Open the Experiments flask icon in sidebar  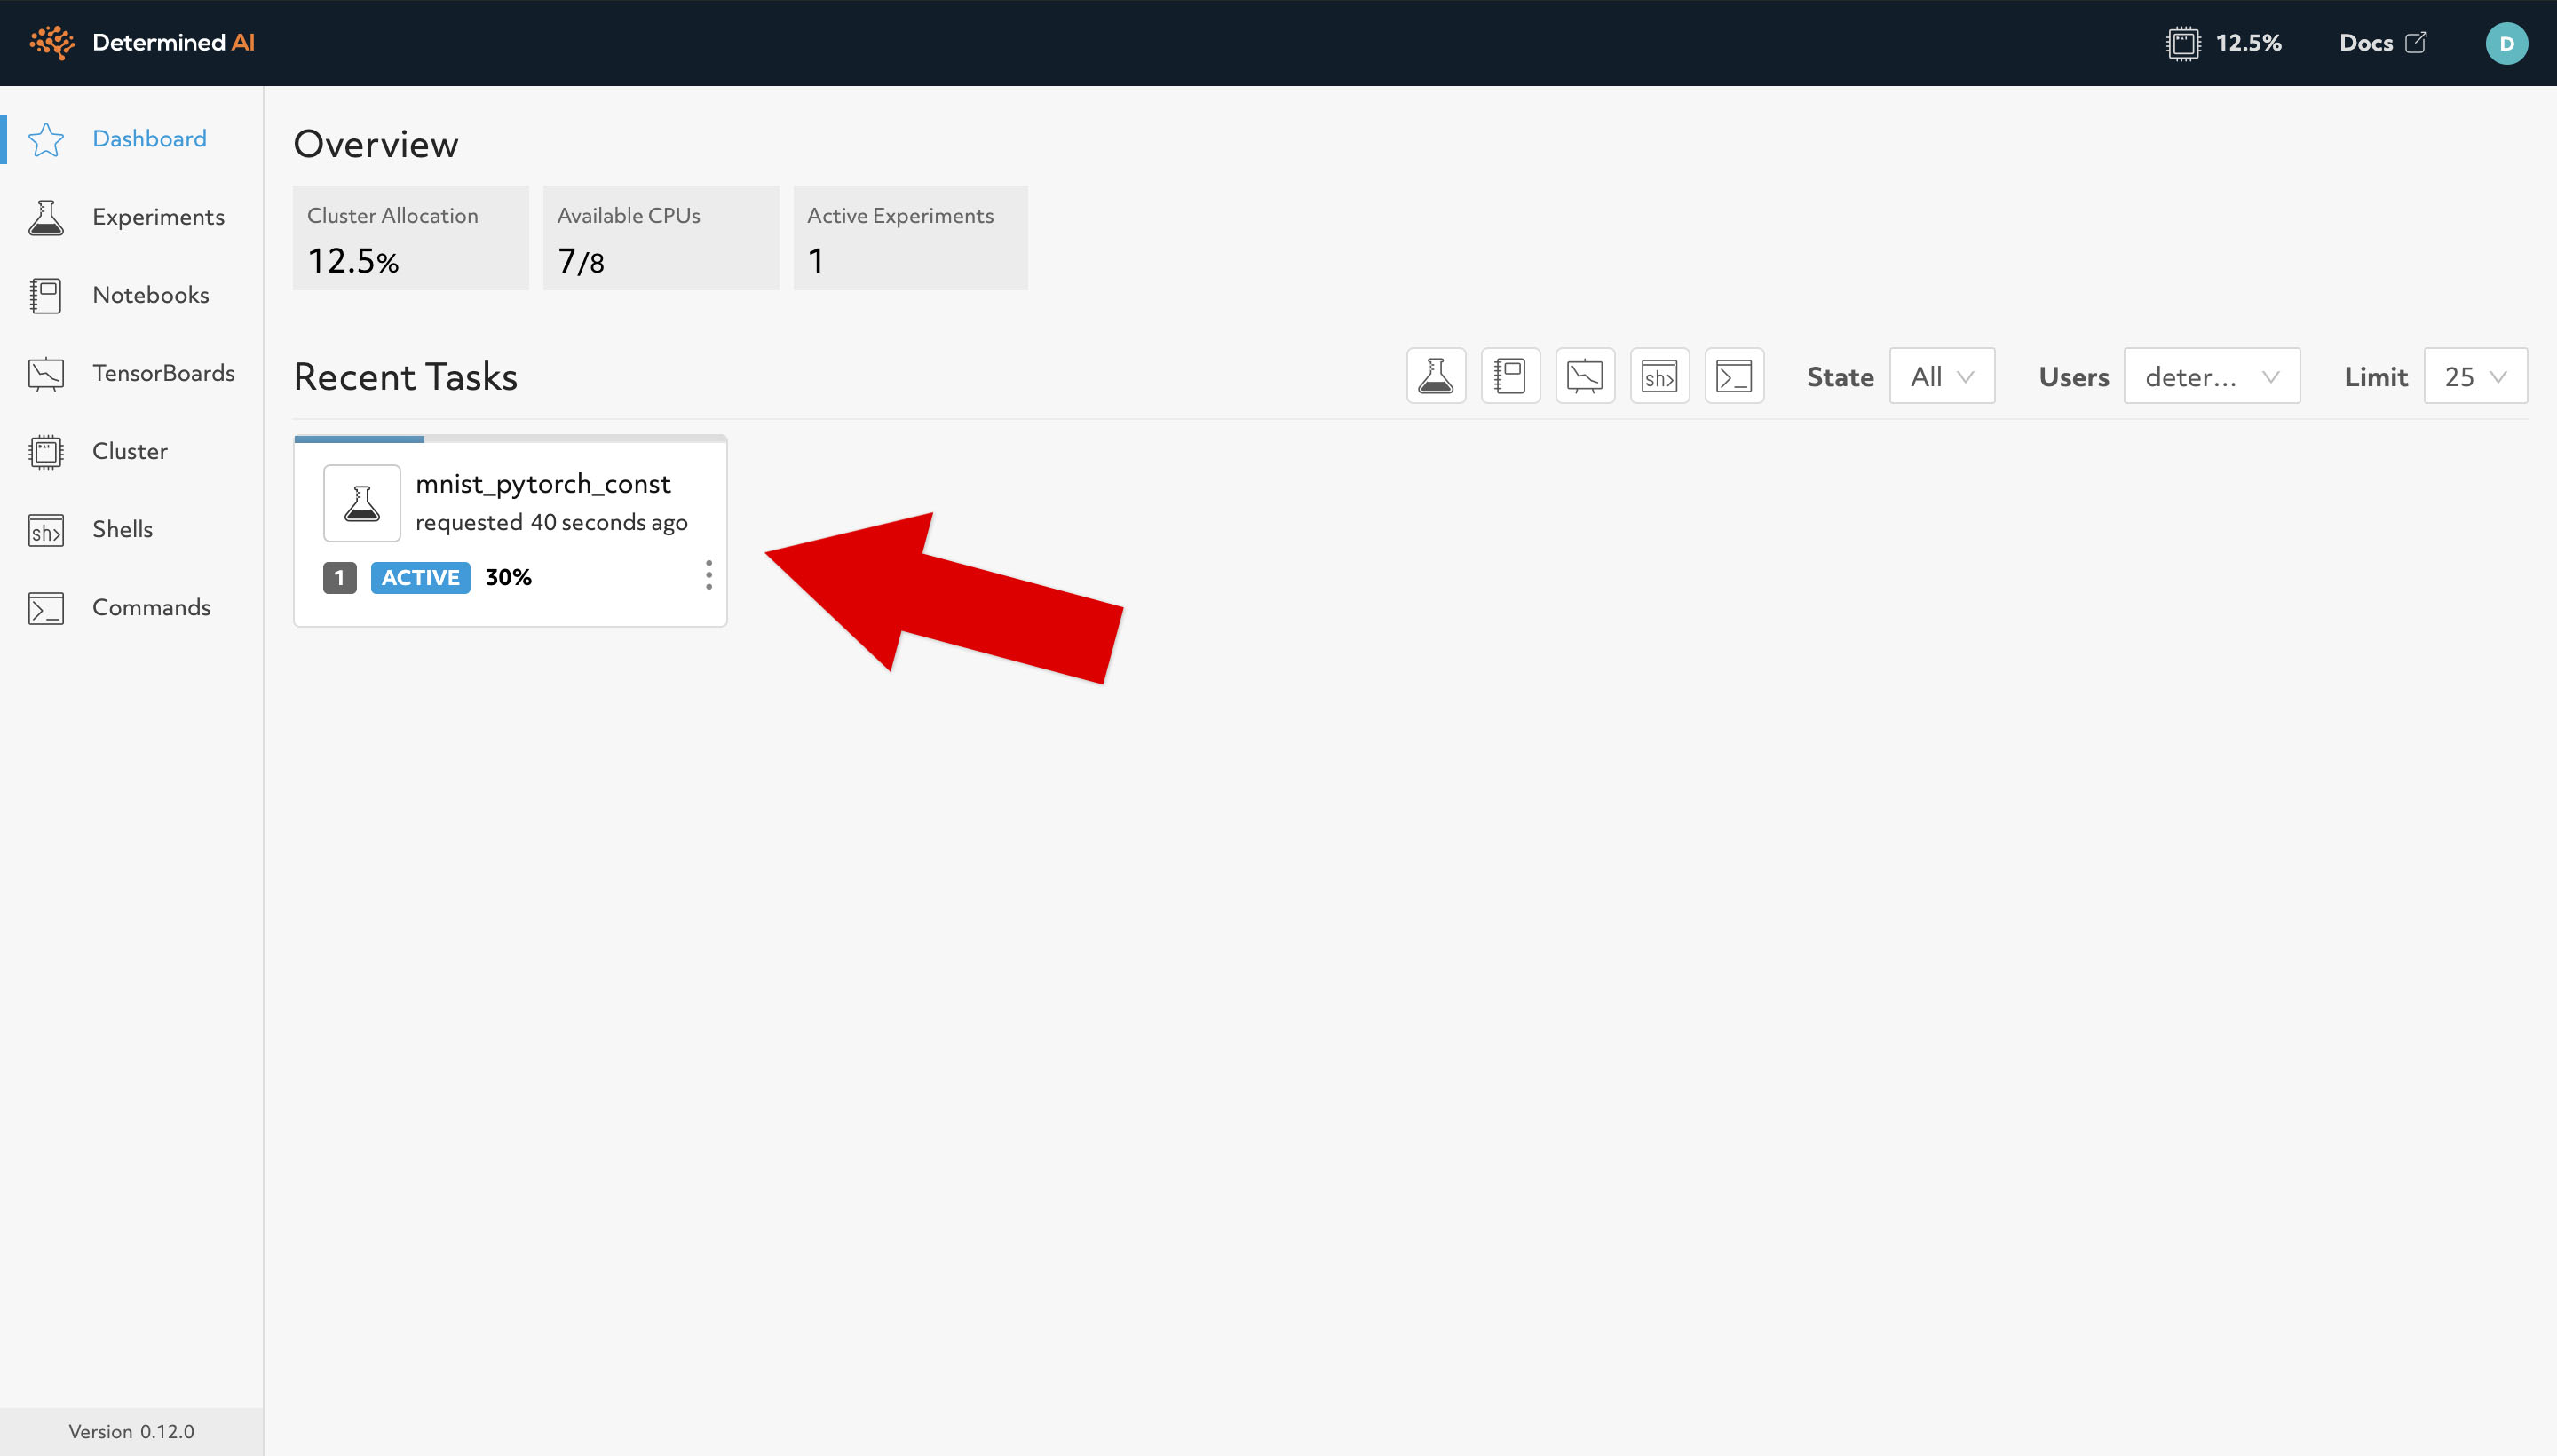tap(46, 217)
